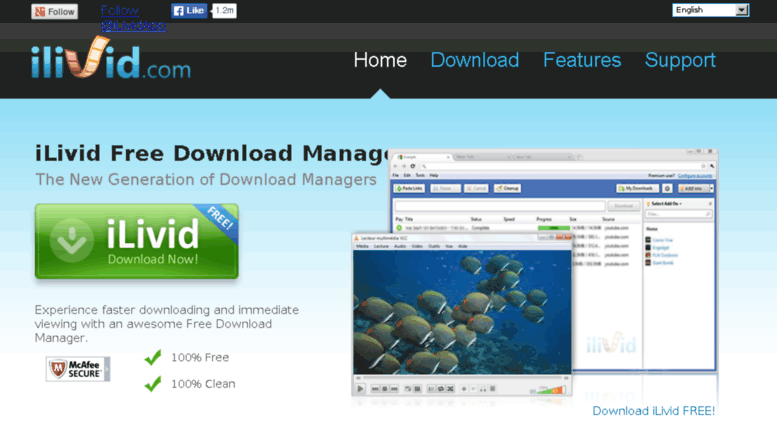777x423 pixels.
Task: Click the VLC next track button
Action: [x=394, y=389]
